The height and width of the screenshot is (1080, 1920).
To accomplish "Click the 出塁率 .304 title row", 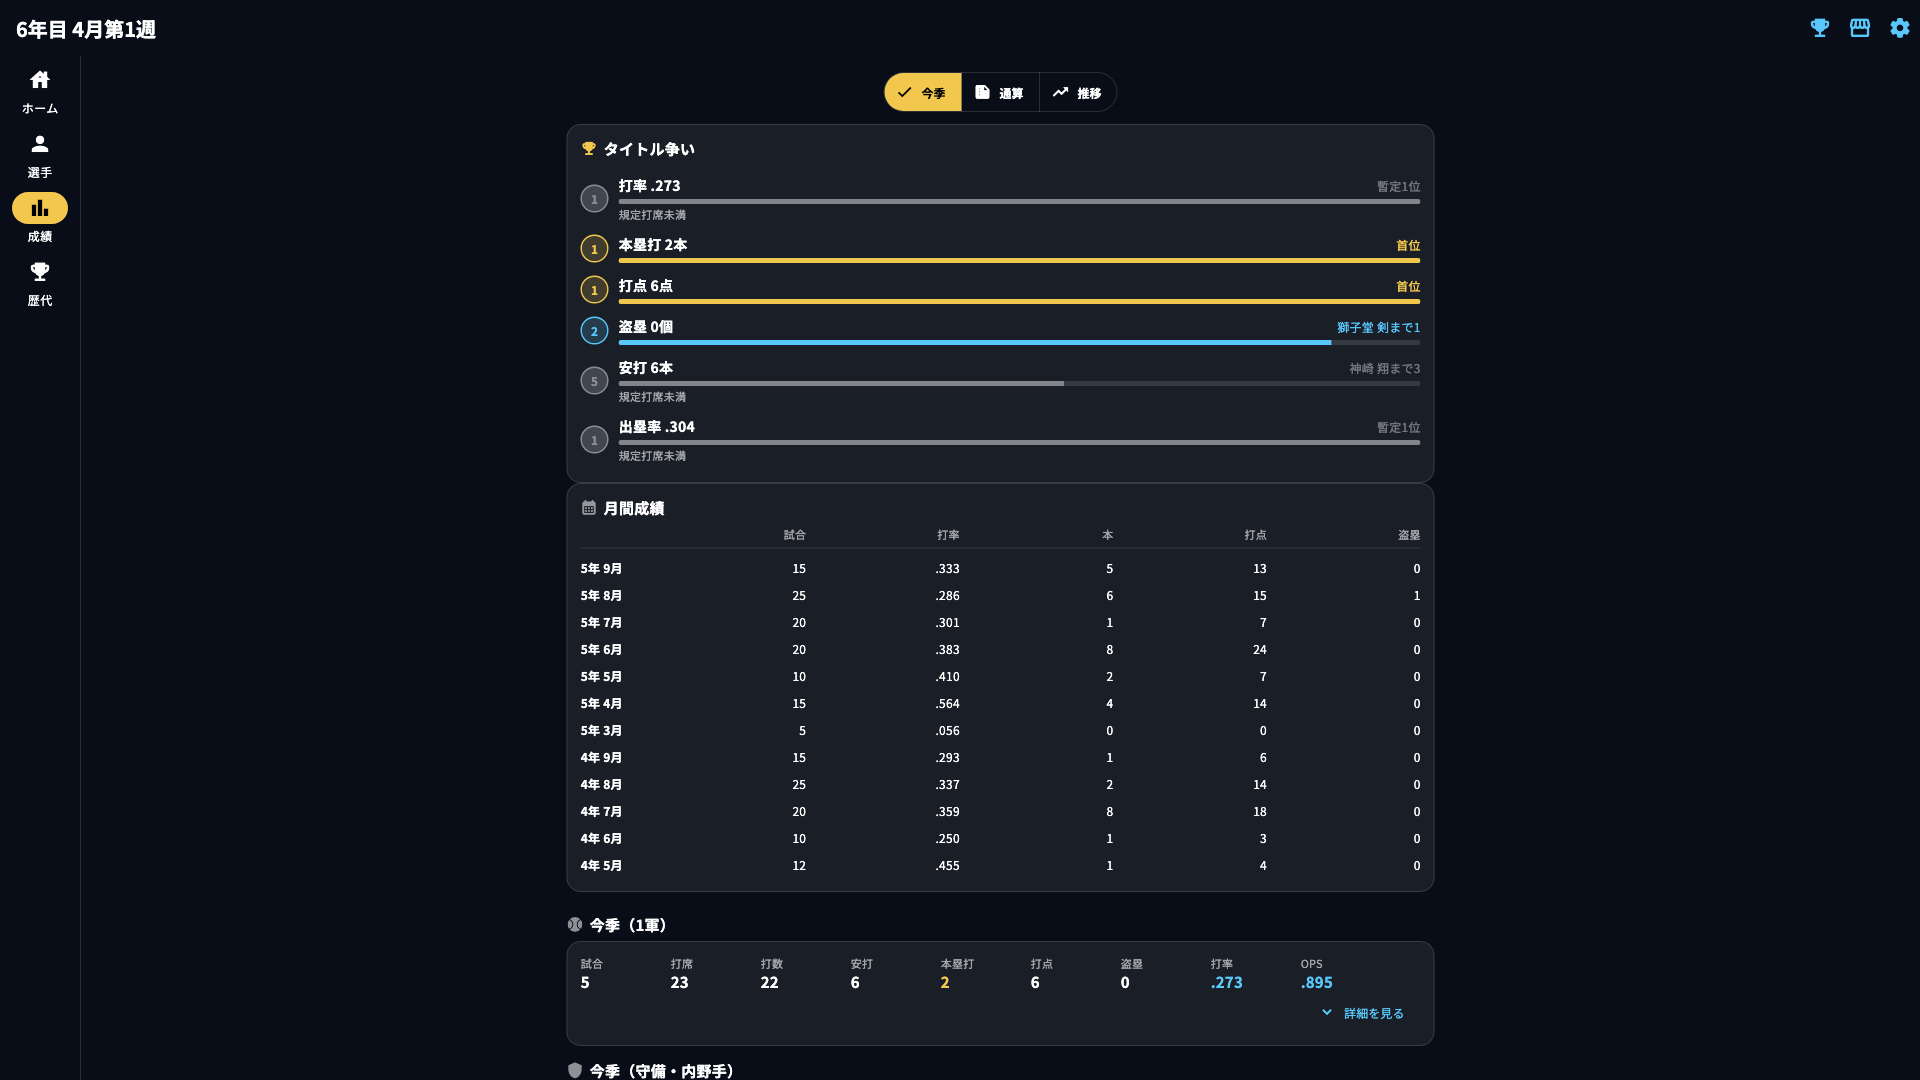I will 656,427.
